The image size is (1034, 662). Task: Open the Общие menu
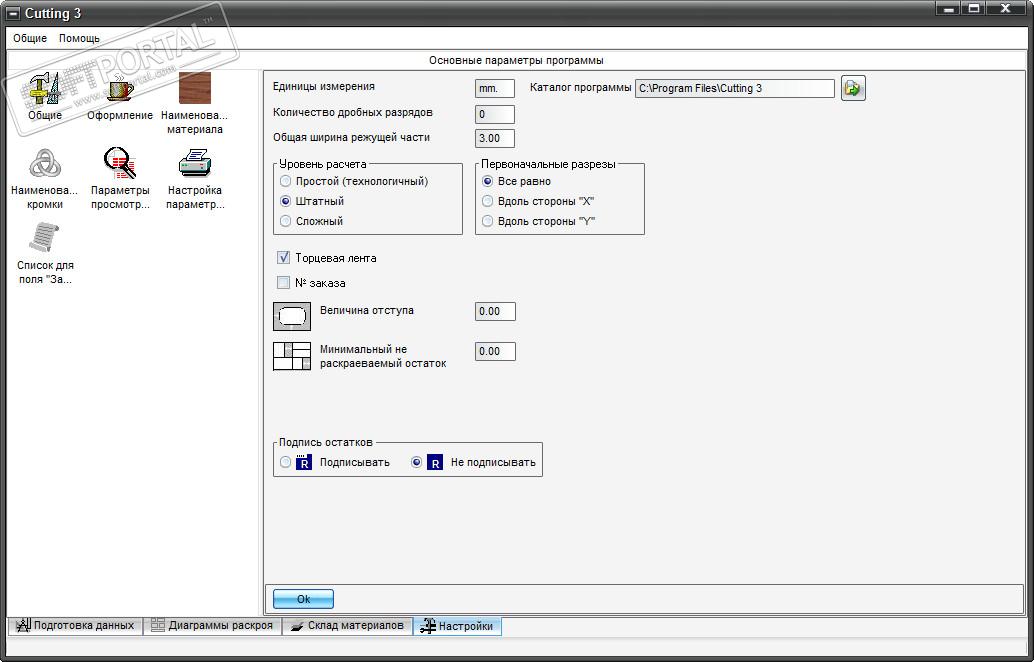tap(30, 38)
